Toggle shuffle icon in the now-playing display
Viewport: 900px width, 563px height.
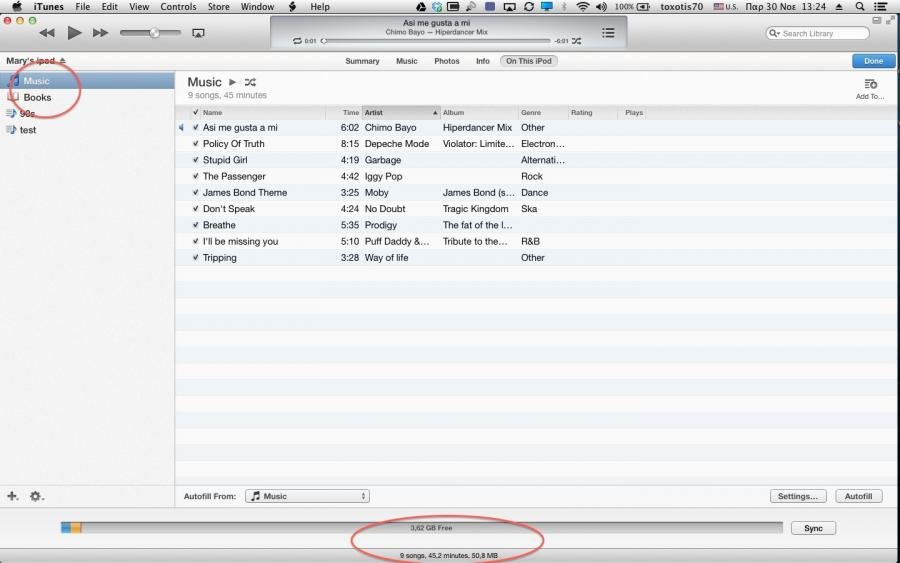576,41
